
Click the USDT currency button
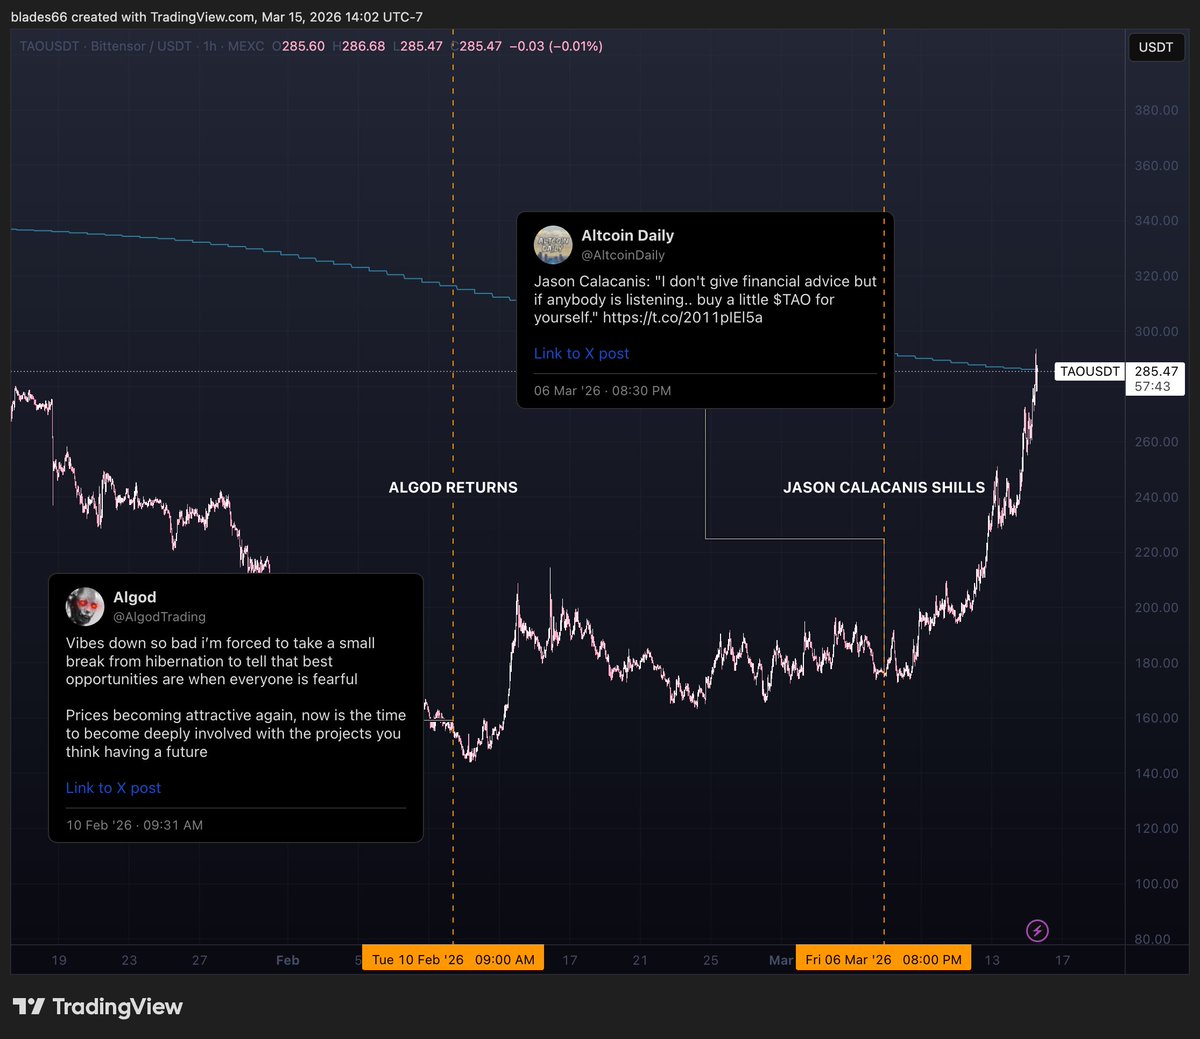(1156, 47)
